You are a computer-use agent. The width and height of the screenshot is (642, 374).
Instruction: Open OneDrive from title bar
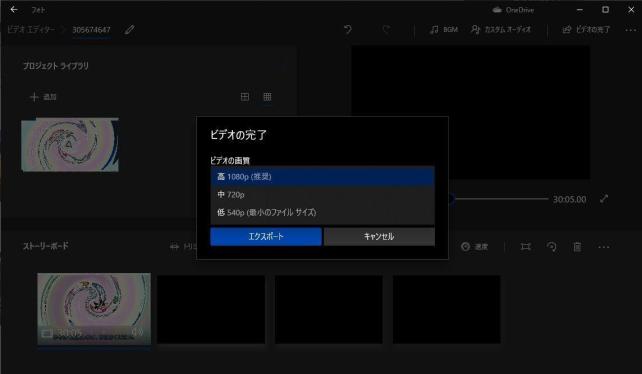513,10
